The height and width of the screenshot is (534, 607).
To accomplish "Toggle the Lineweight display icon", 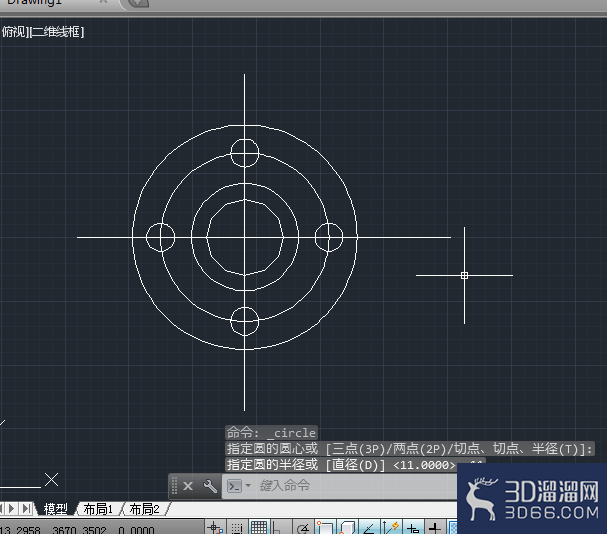I will 435,528.
